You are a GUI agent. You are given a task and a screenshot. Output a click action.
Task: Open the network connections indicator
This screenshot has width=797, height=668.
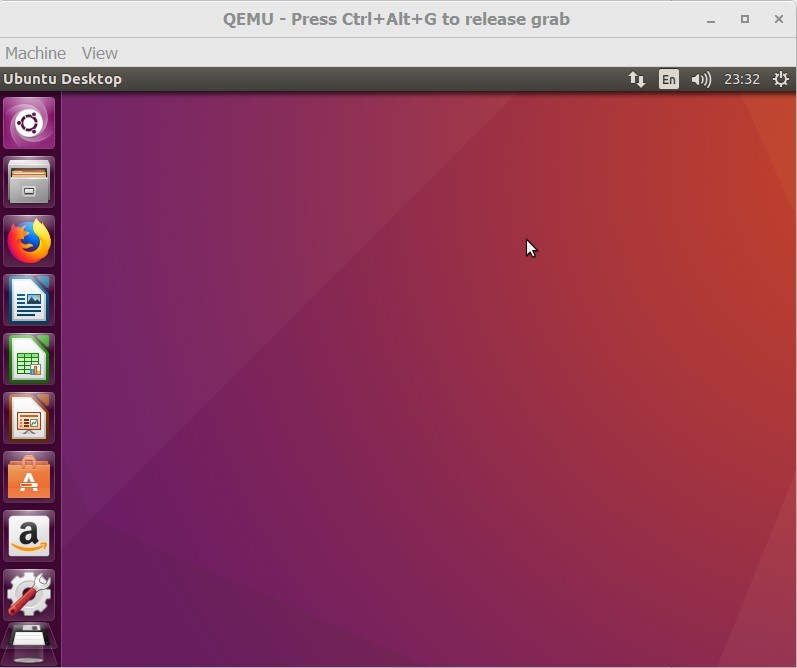click(637, 80)
